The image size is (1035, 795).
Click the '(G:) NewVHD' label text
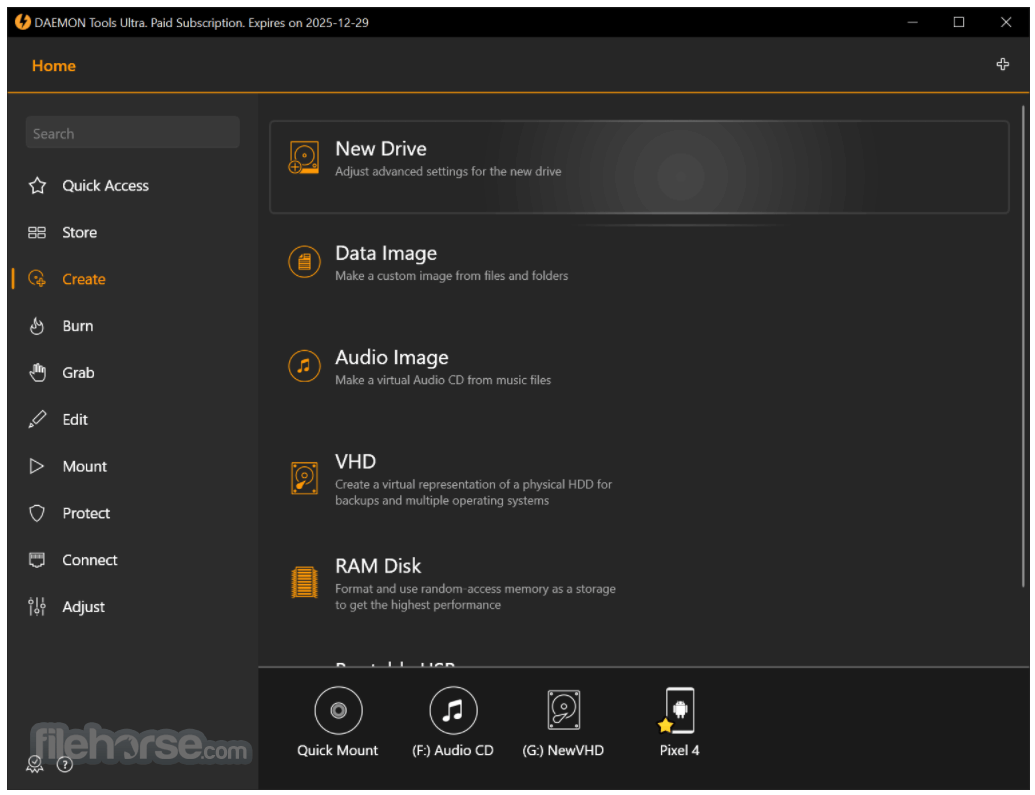point(563,750)
